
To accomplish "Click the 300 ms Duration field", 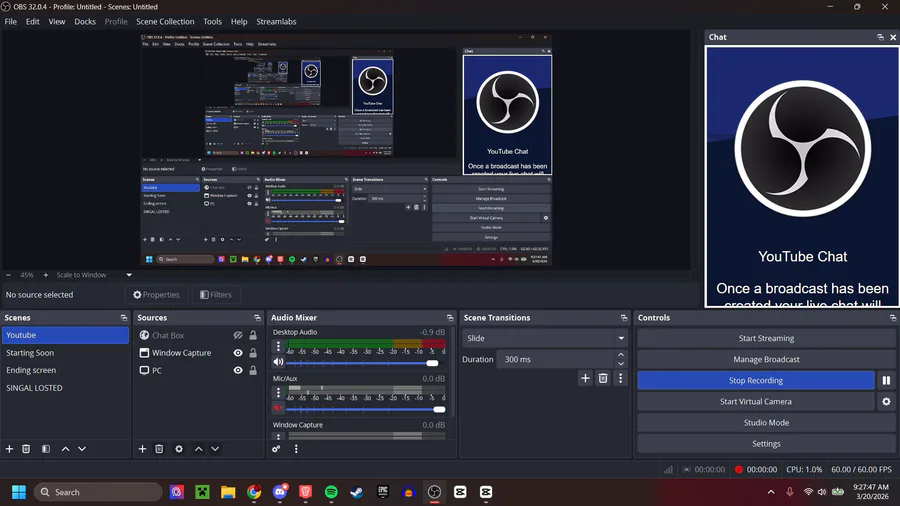I will [x=556, y=359].
